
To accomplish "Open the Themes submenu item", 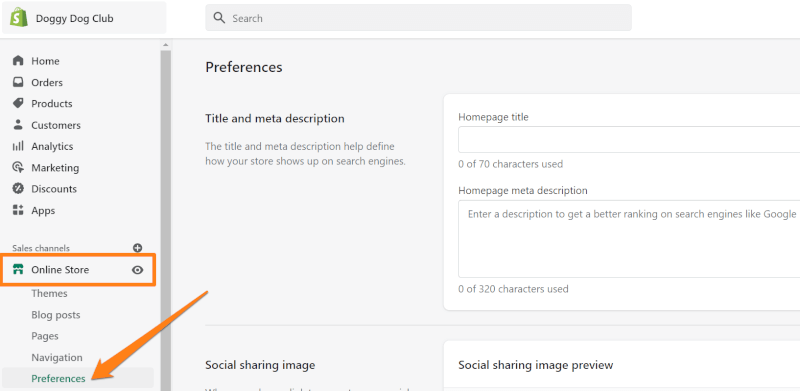I will pyautogui.click(x=49, y=294).
